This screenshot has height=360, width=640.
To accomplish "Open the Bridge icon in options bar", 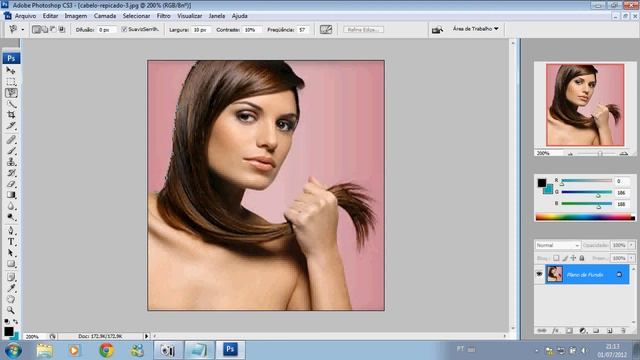I will click(x=437, y=29).
